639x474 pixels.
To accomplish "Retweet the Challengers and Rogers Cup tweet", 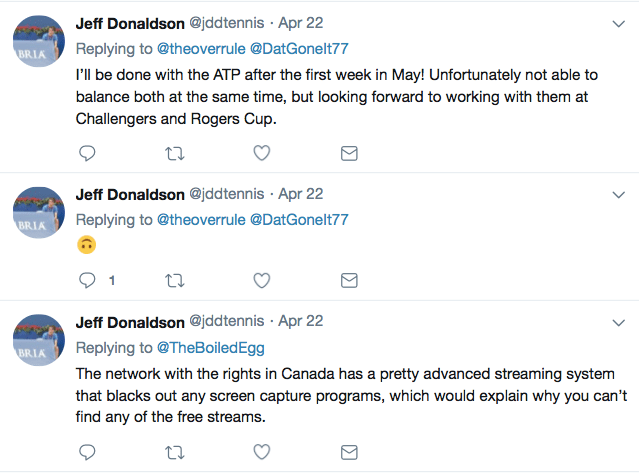I will click(174, 153).
